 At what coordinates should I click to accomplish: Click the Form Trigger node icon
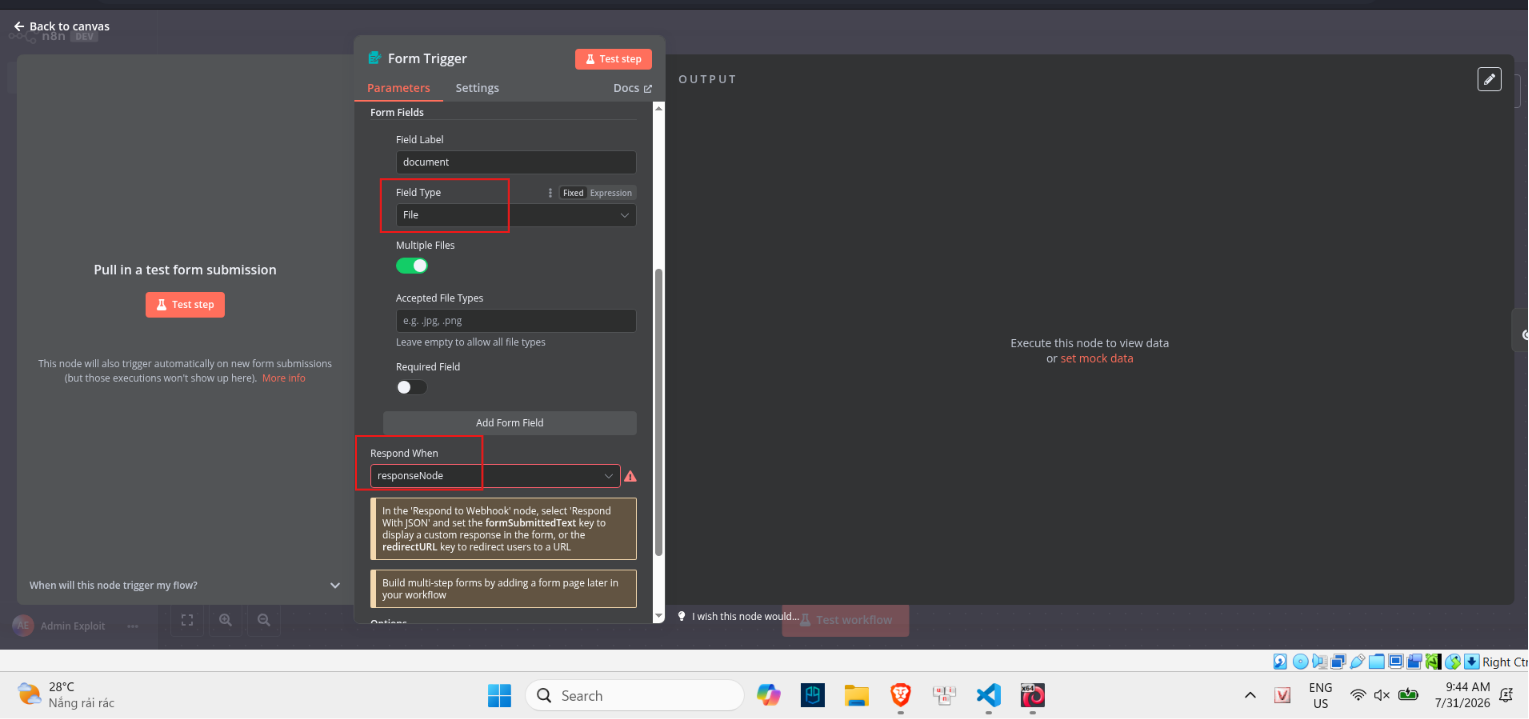pyautogui.click(x=375, y=58)
